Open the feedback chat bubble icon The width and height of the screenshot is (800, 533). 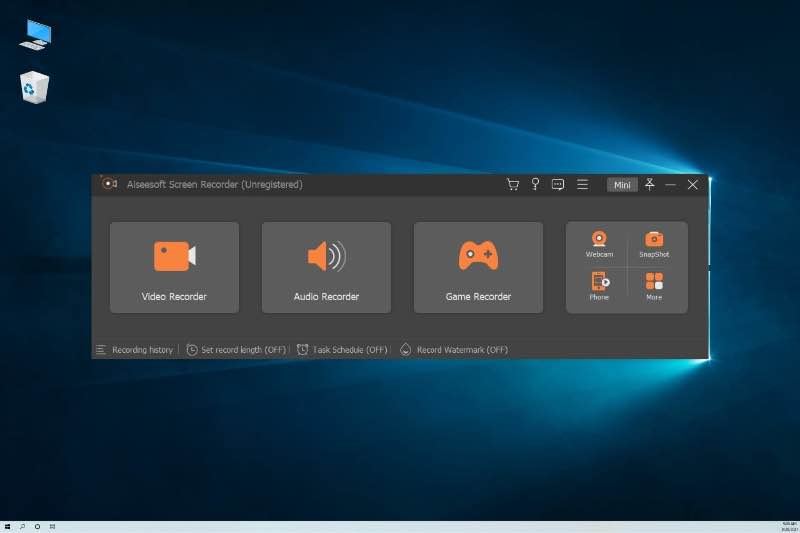coord(558,185)
